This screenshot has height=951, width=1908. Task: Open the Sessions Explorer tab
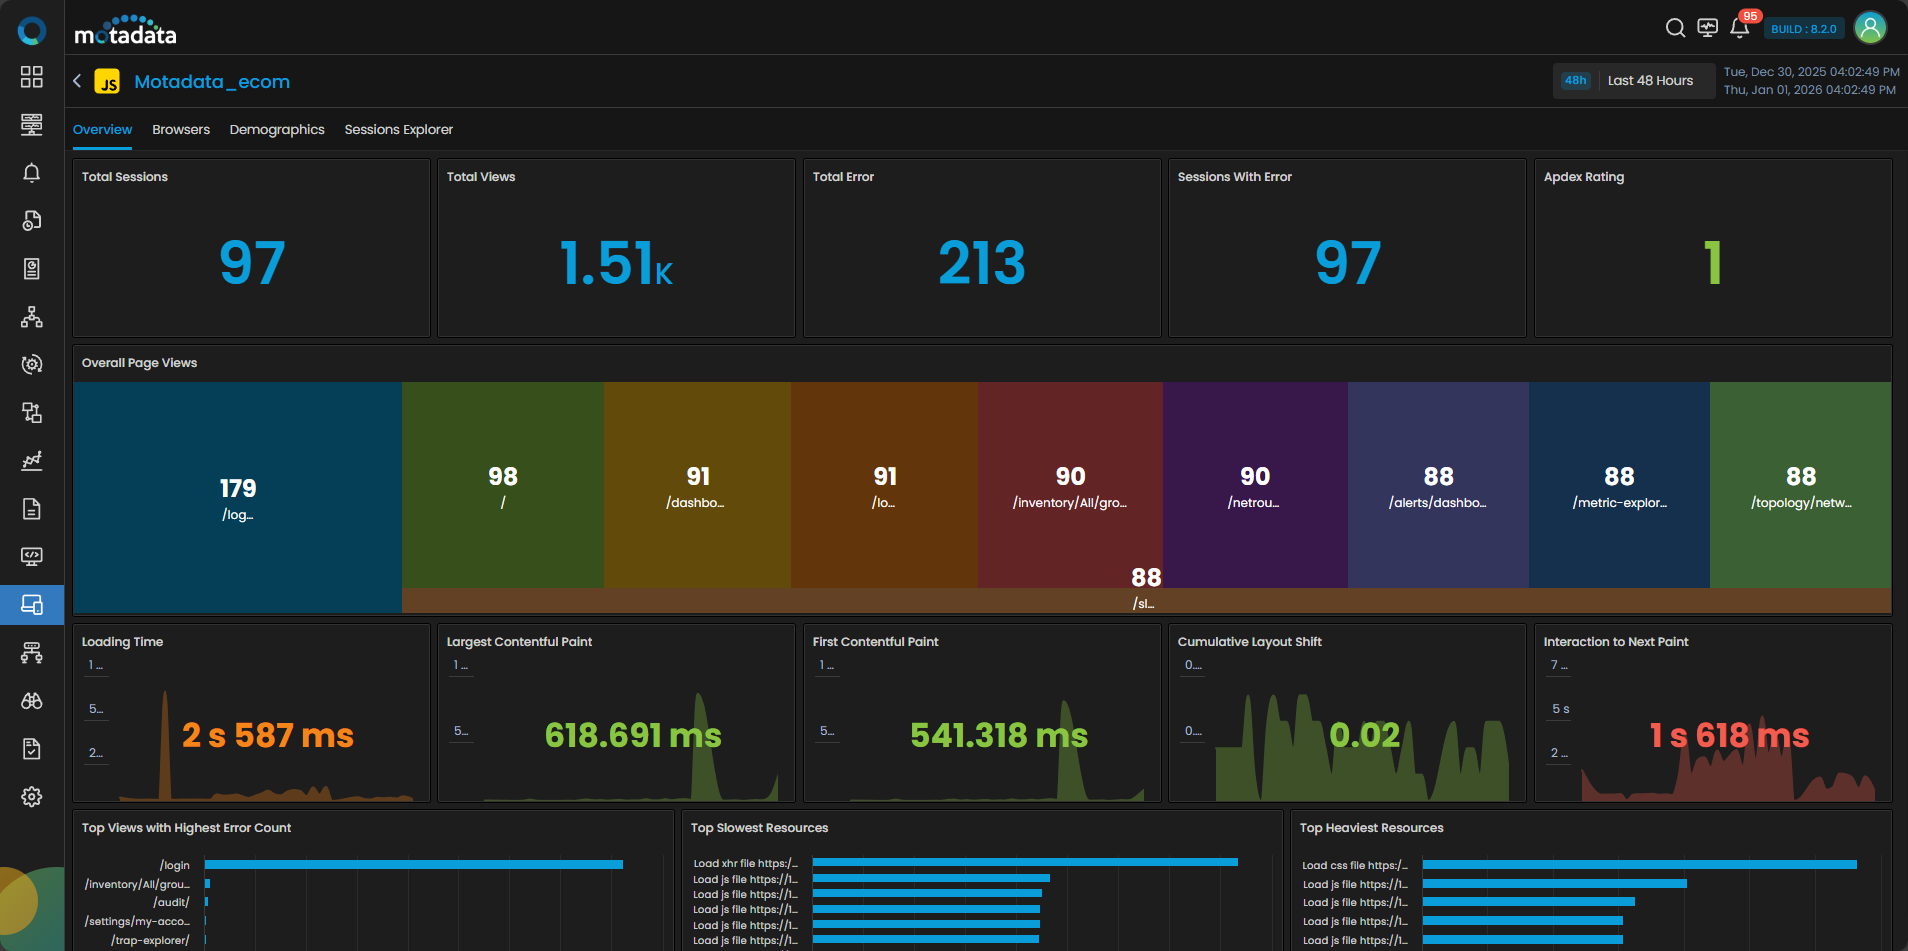[x=398, y=130]
